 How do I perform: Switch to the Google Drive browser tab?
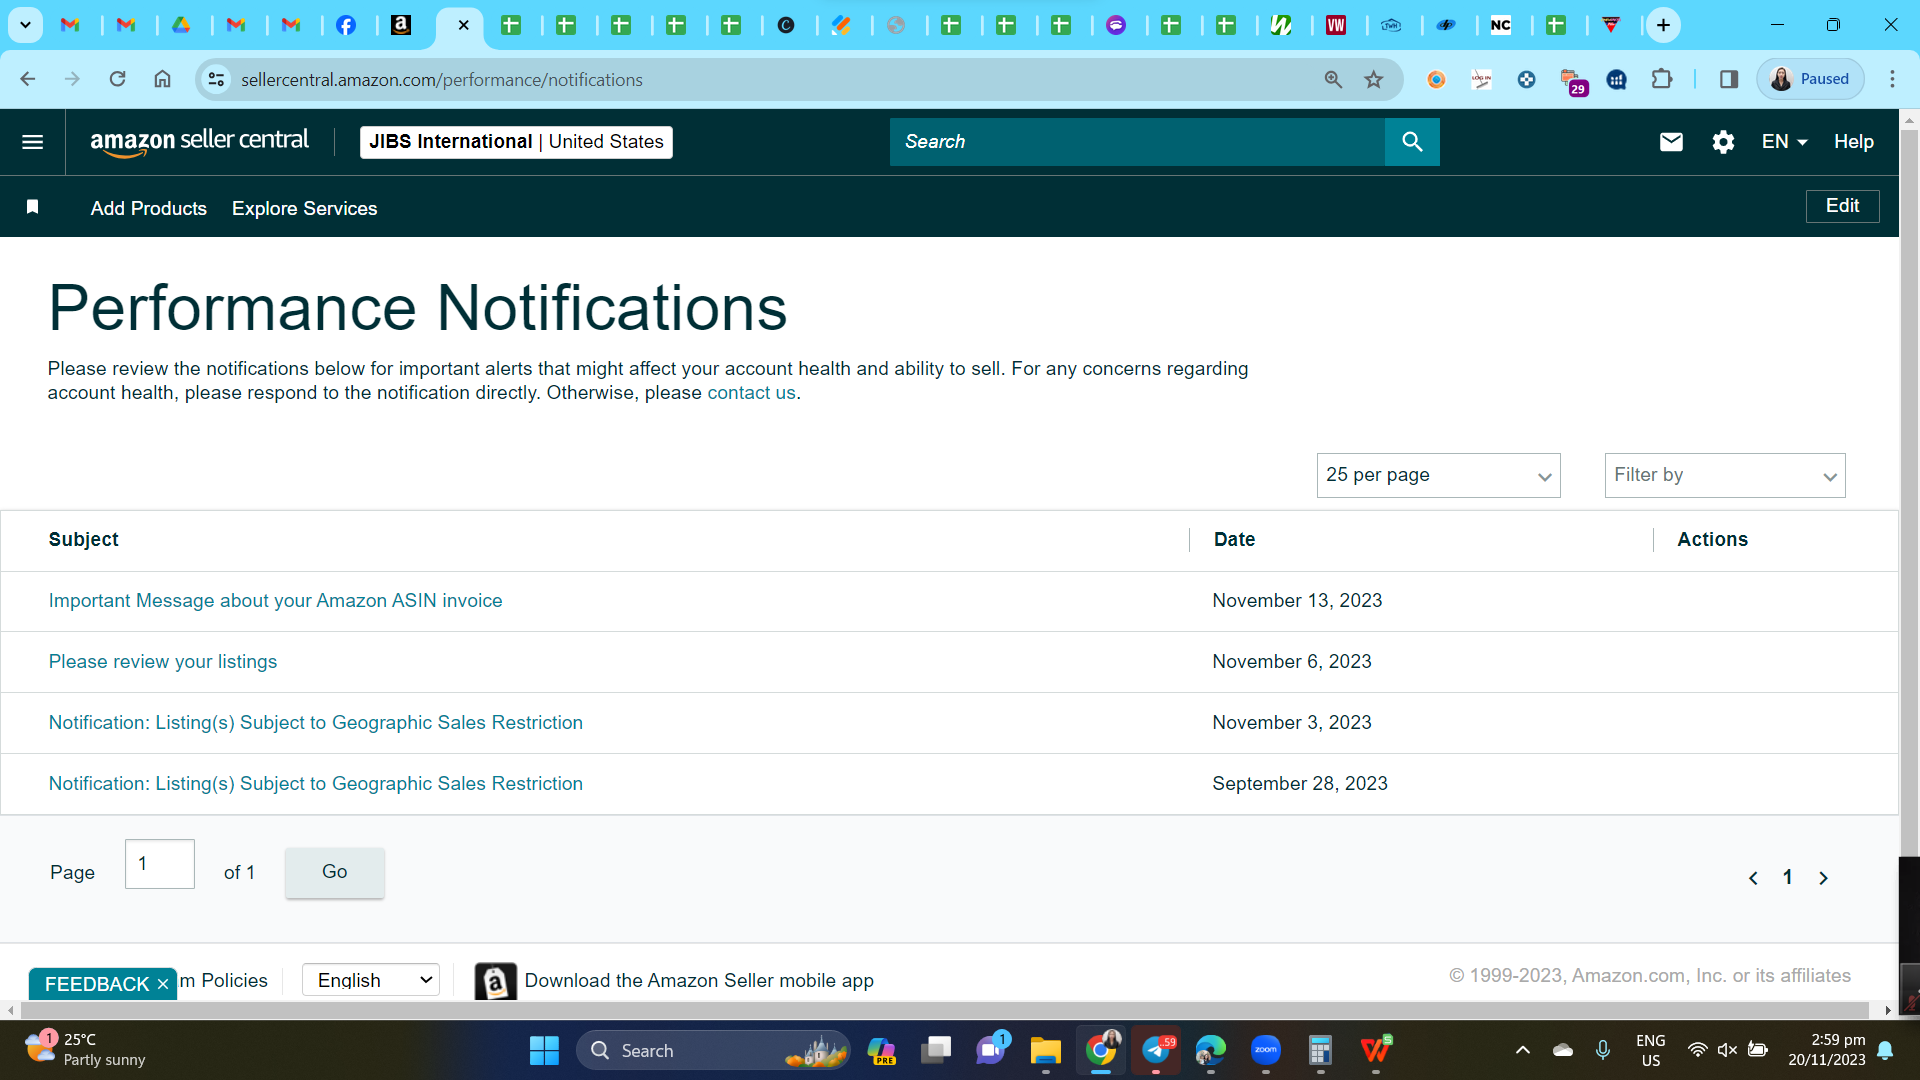(x=181, y=25)
